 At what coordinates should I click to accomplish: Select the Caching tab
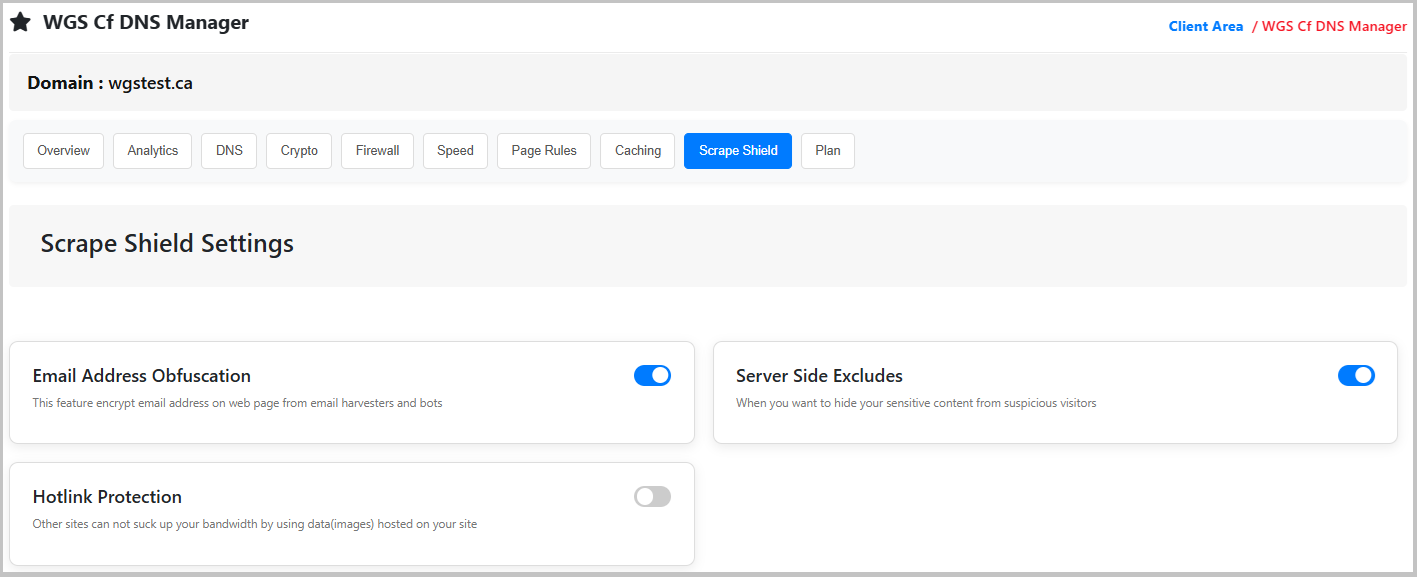click(x=638, y=151)
